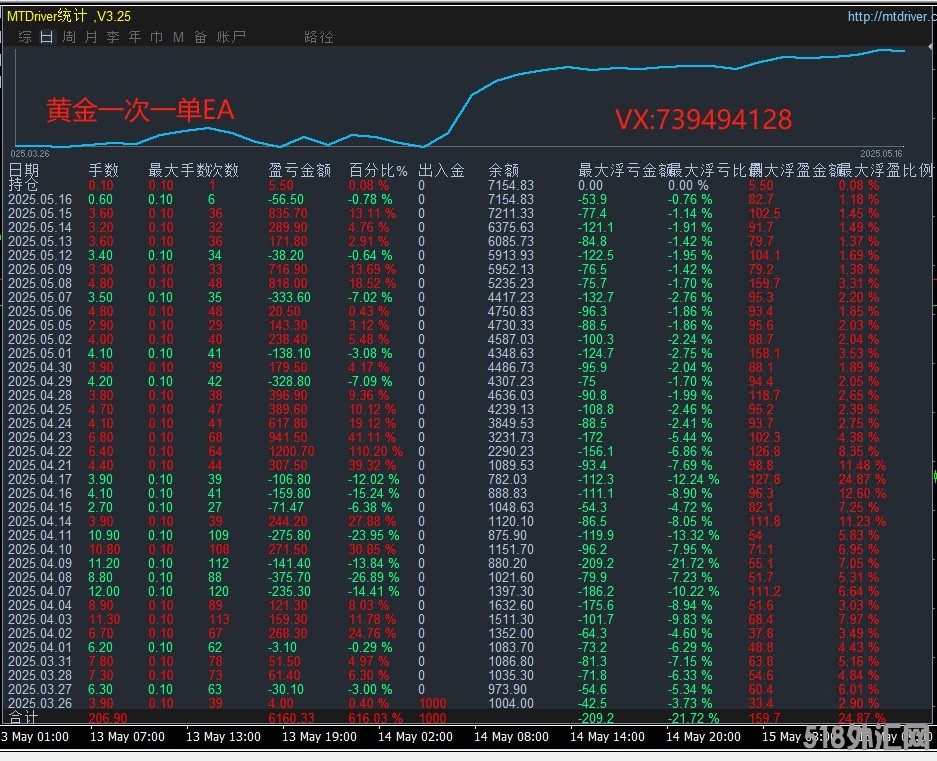Select the 2025.04.30 date row

click(x=40, y=367)
